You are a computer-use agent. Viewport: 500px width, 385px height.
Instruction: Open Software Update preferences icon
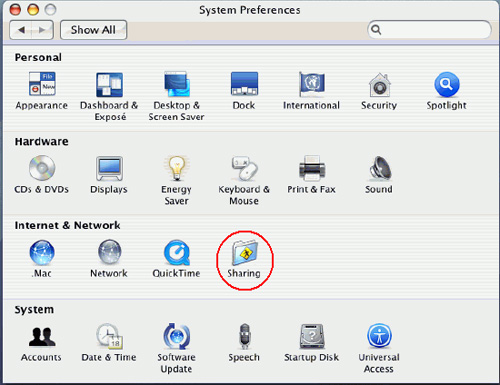[177, 336]
